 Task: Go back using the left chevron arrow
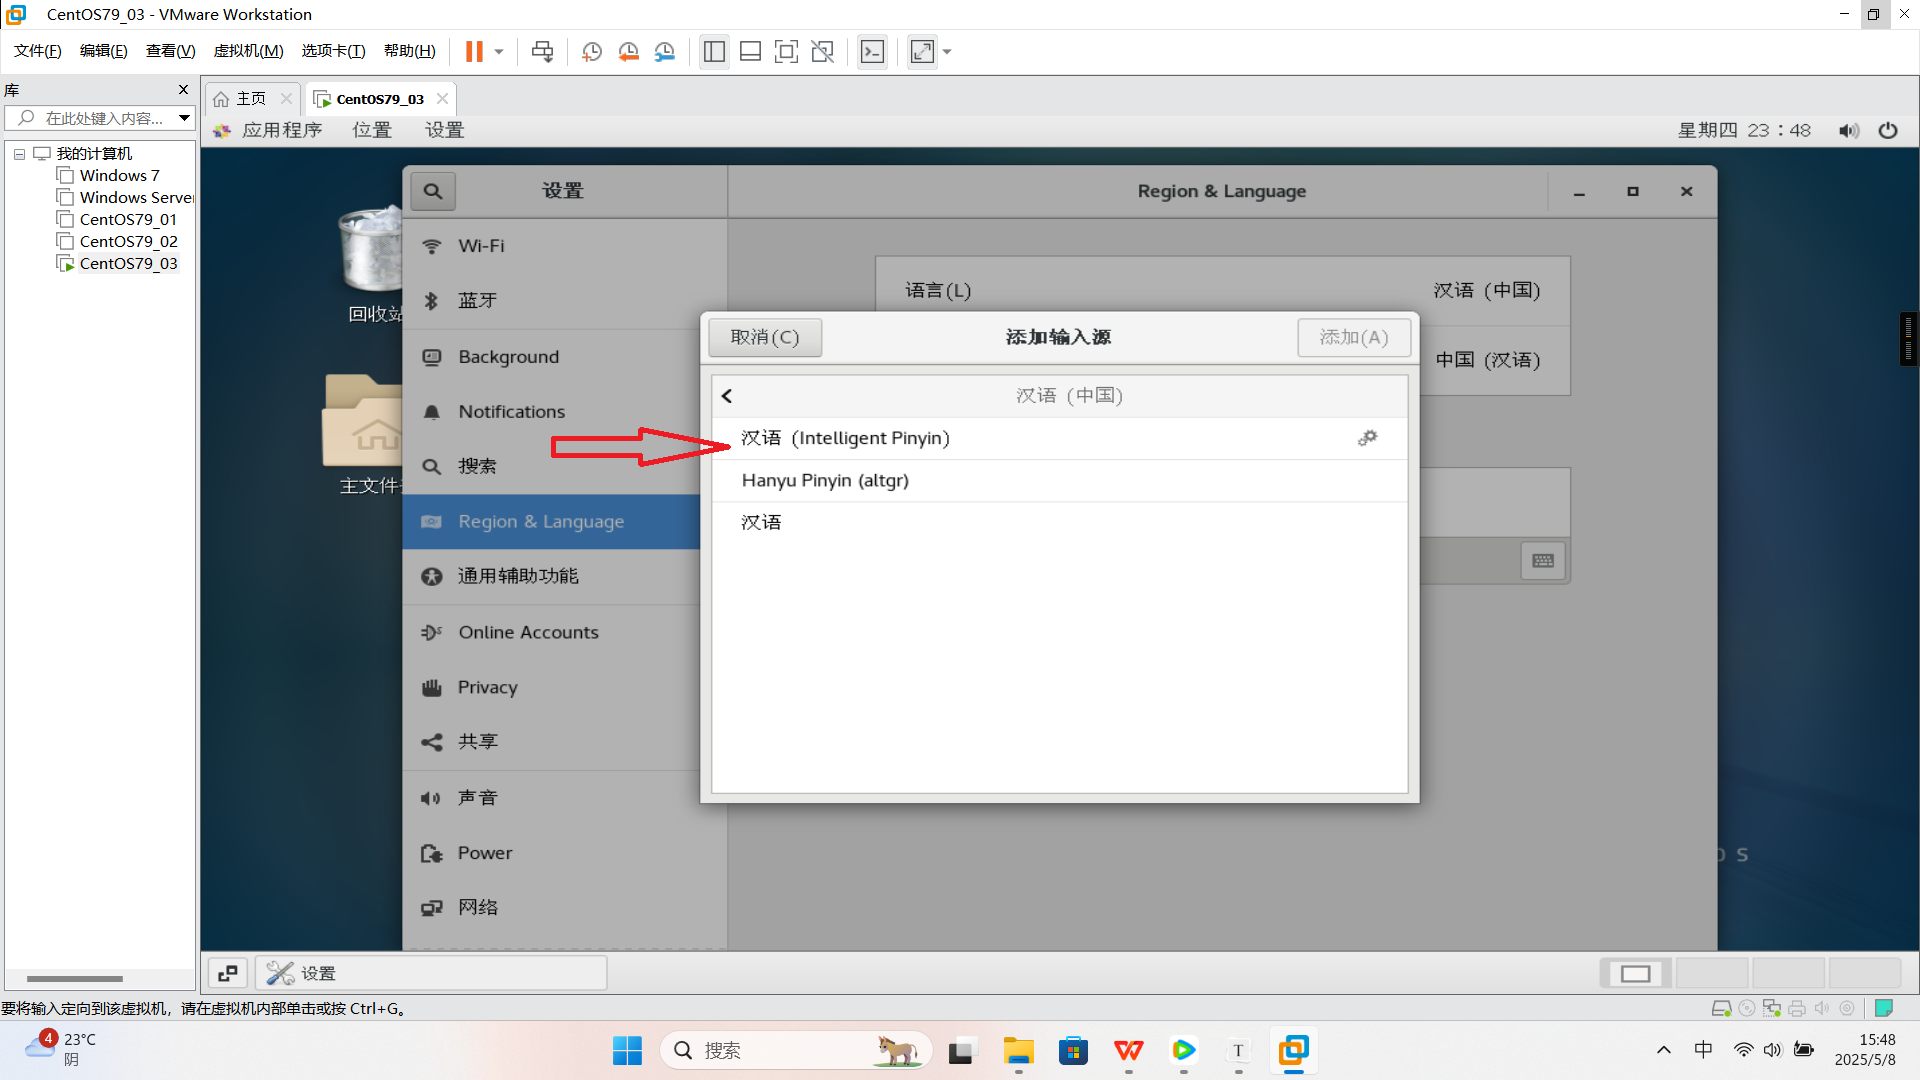click(727, 396)
